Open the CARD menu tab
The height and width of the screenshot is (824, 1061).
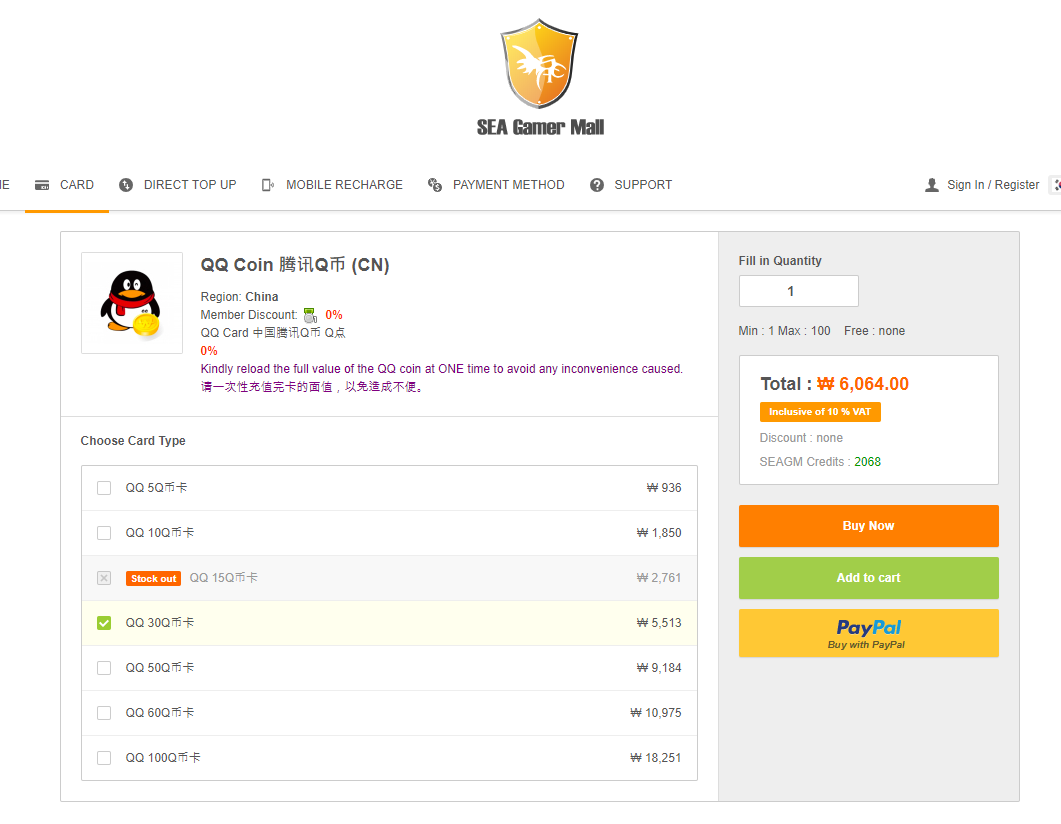point(65,185)
